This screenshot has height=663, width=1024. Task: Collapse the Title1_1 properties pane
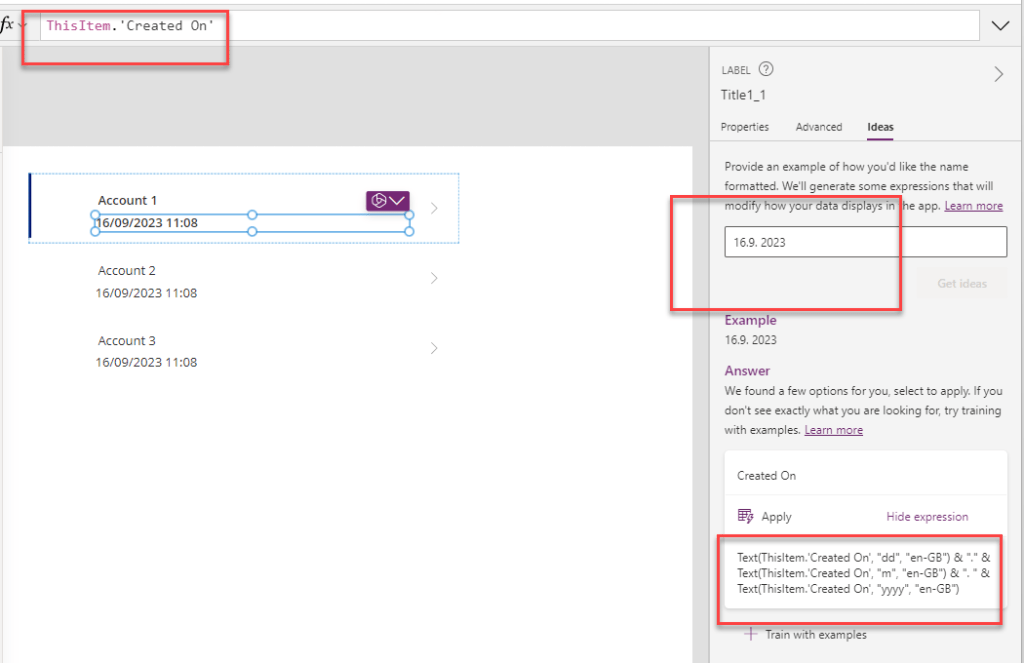997,74
